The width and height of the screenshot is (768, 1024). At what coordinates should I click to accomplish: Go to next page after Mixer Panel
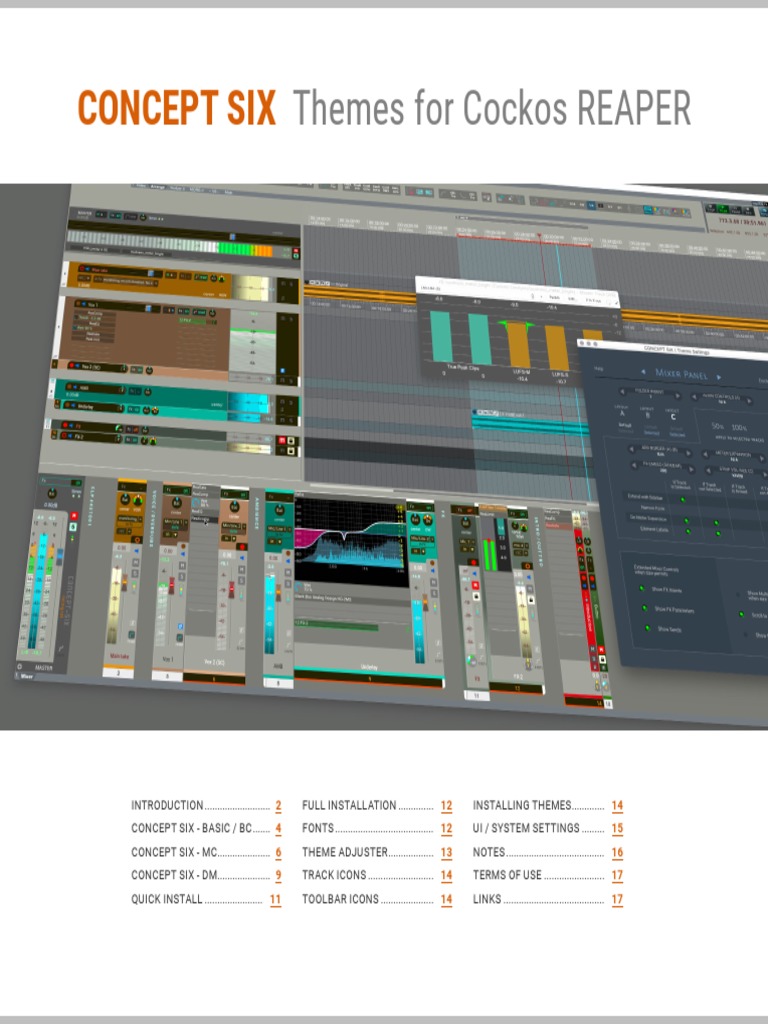pos(720,377)
